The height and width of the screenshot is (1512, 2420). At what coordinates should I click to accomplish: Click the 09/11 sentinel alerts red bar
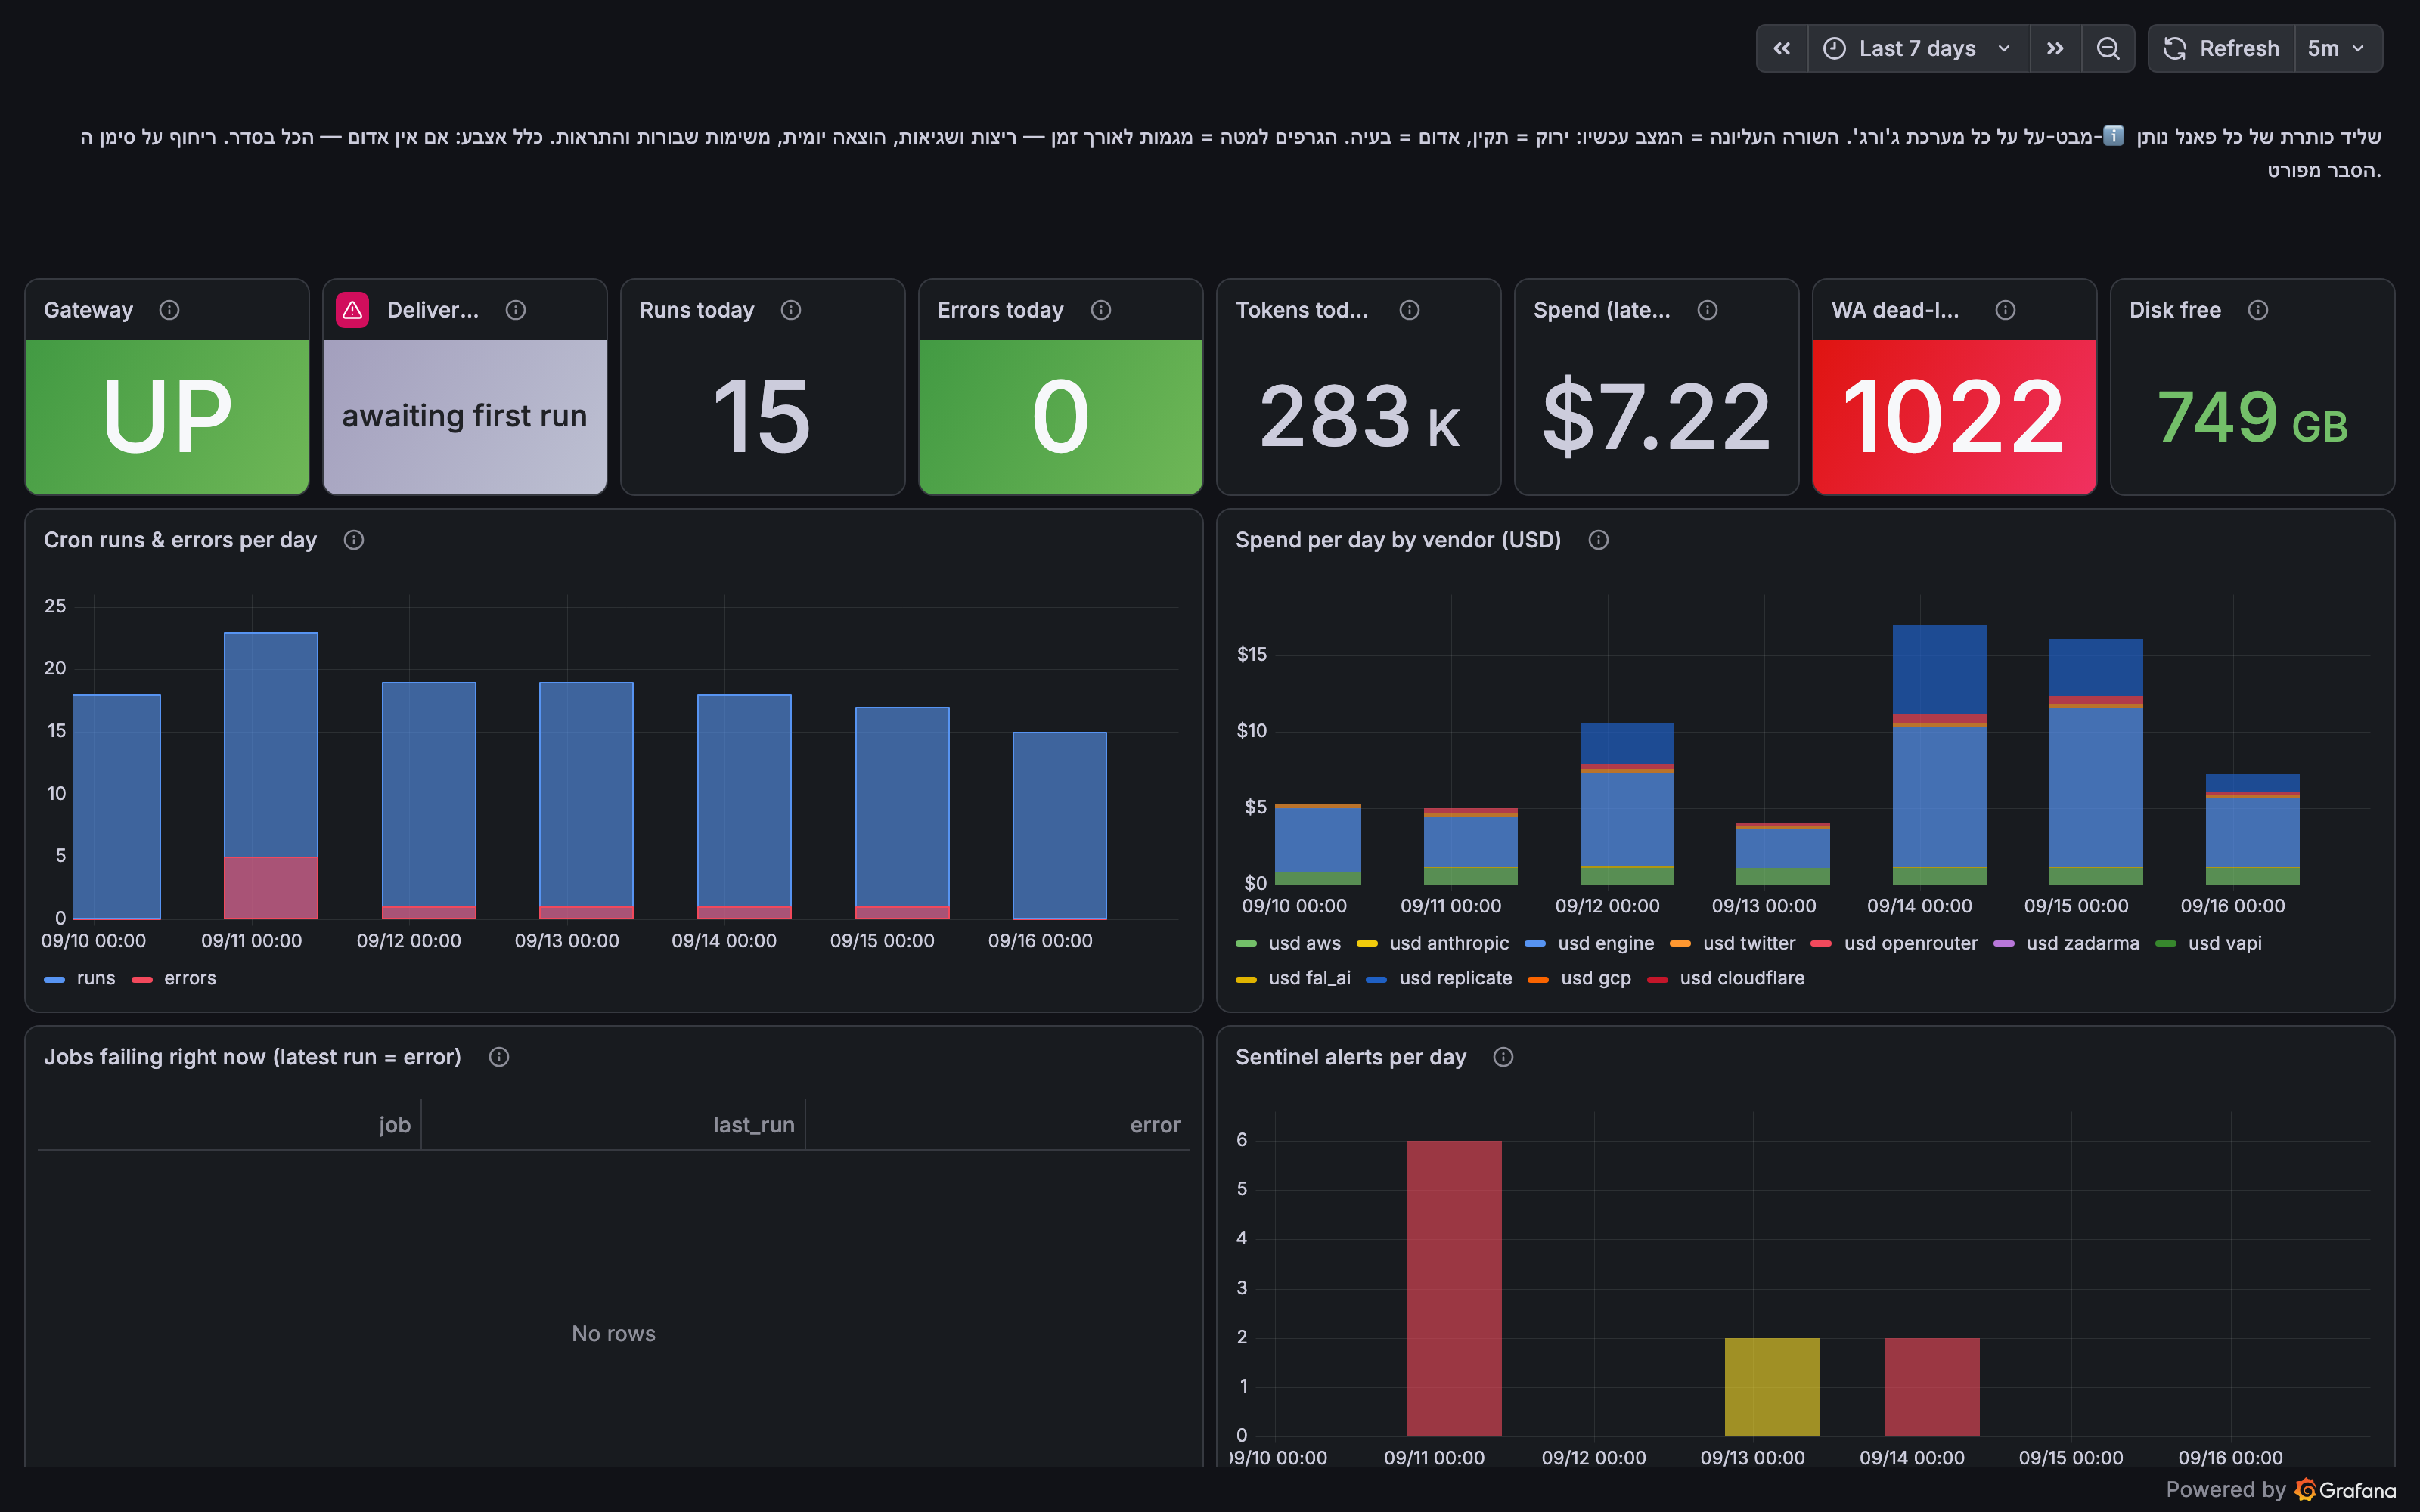tap(1454, 1288)
